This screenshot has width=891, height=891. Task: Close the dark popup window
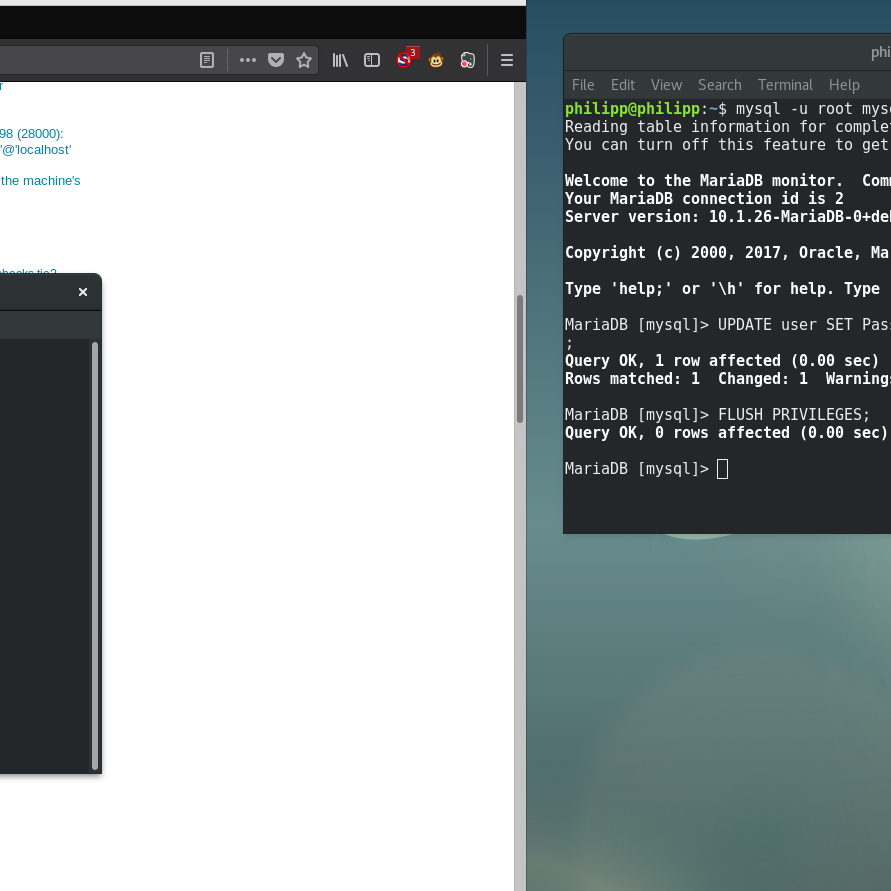[83, 292]
